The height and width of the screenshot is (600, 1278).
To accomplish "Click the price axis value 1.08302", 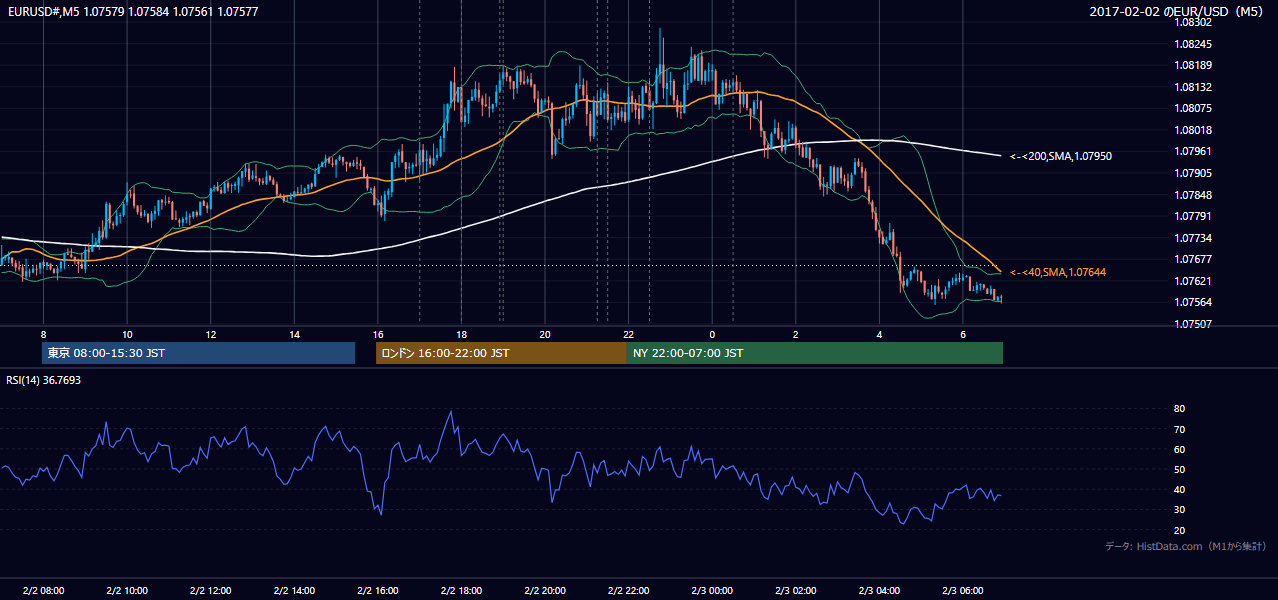I will click(1192, 22).
